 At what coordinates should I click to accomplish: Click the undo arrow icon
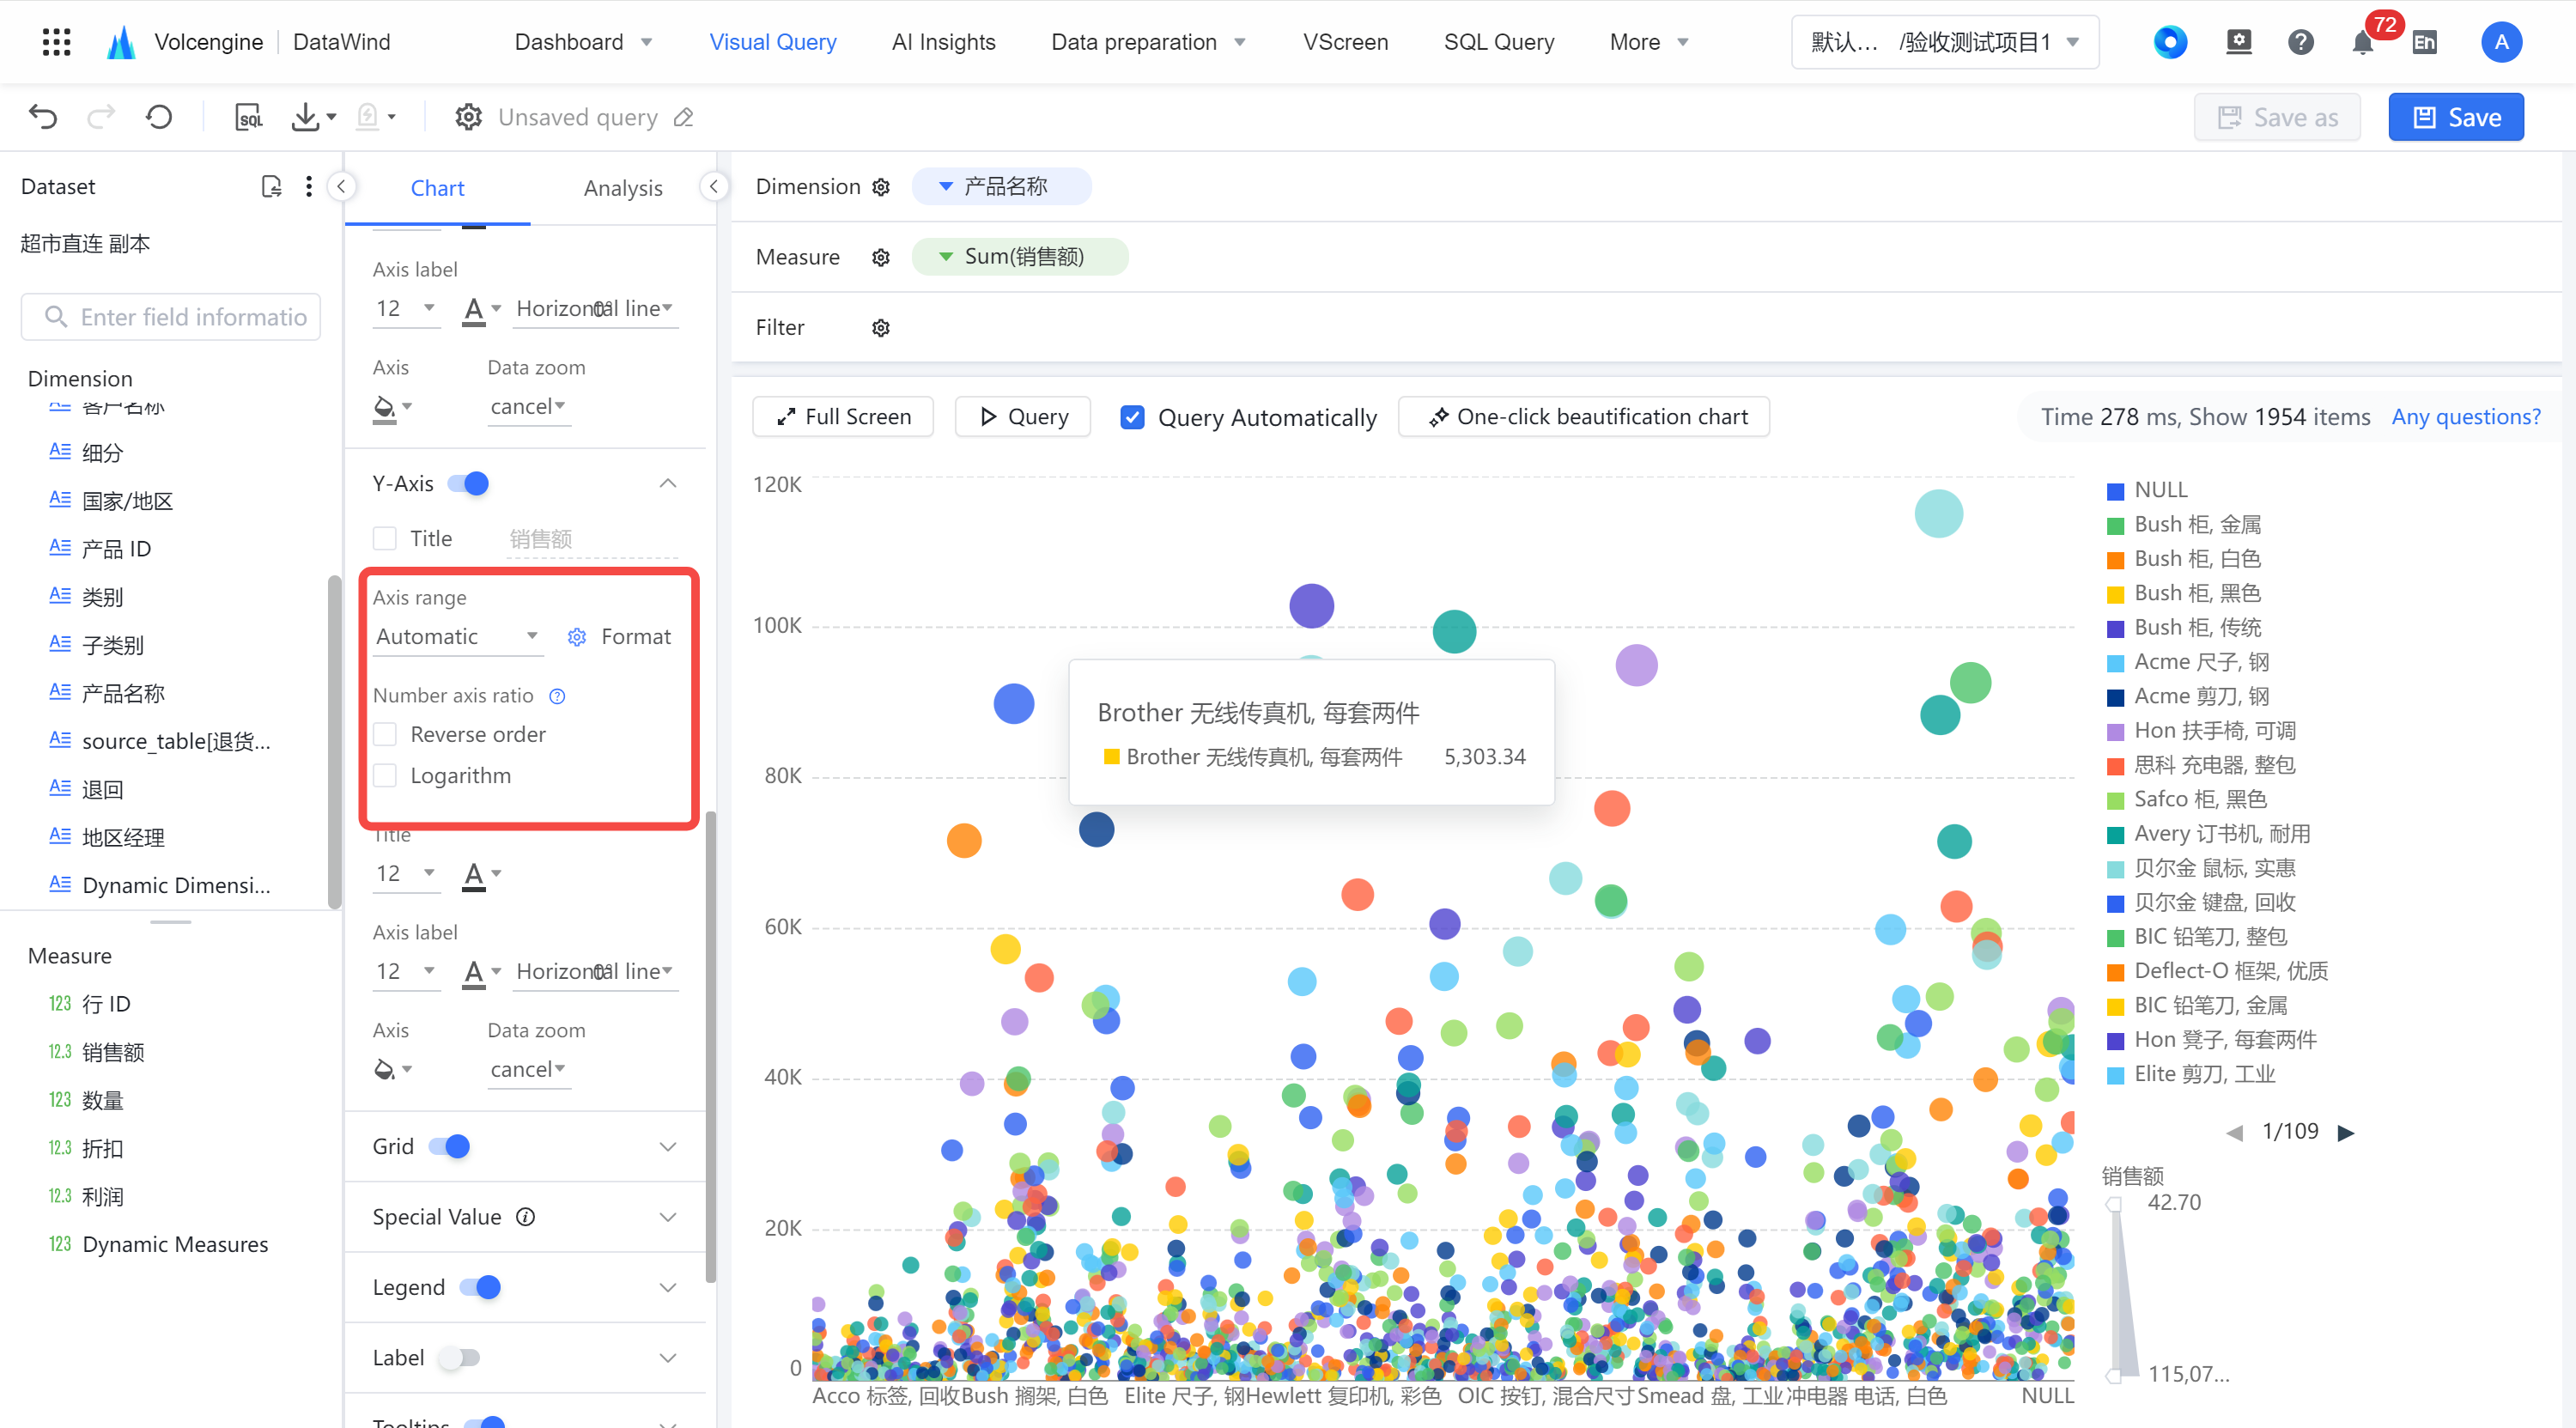click(43, 117)
